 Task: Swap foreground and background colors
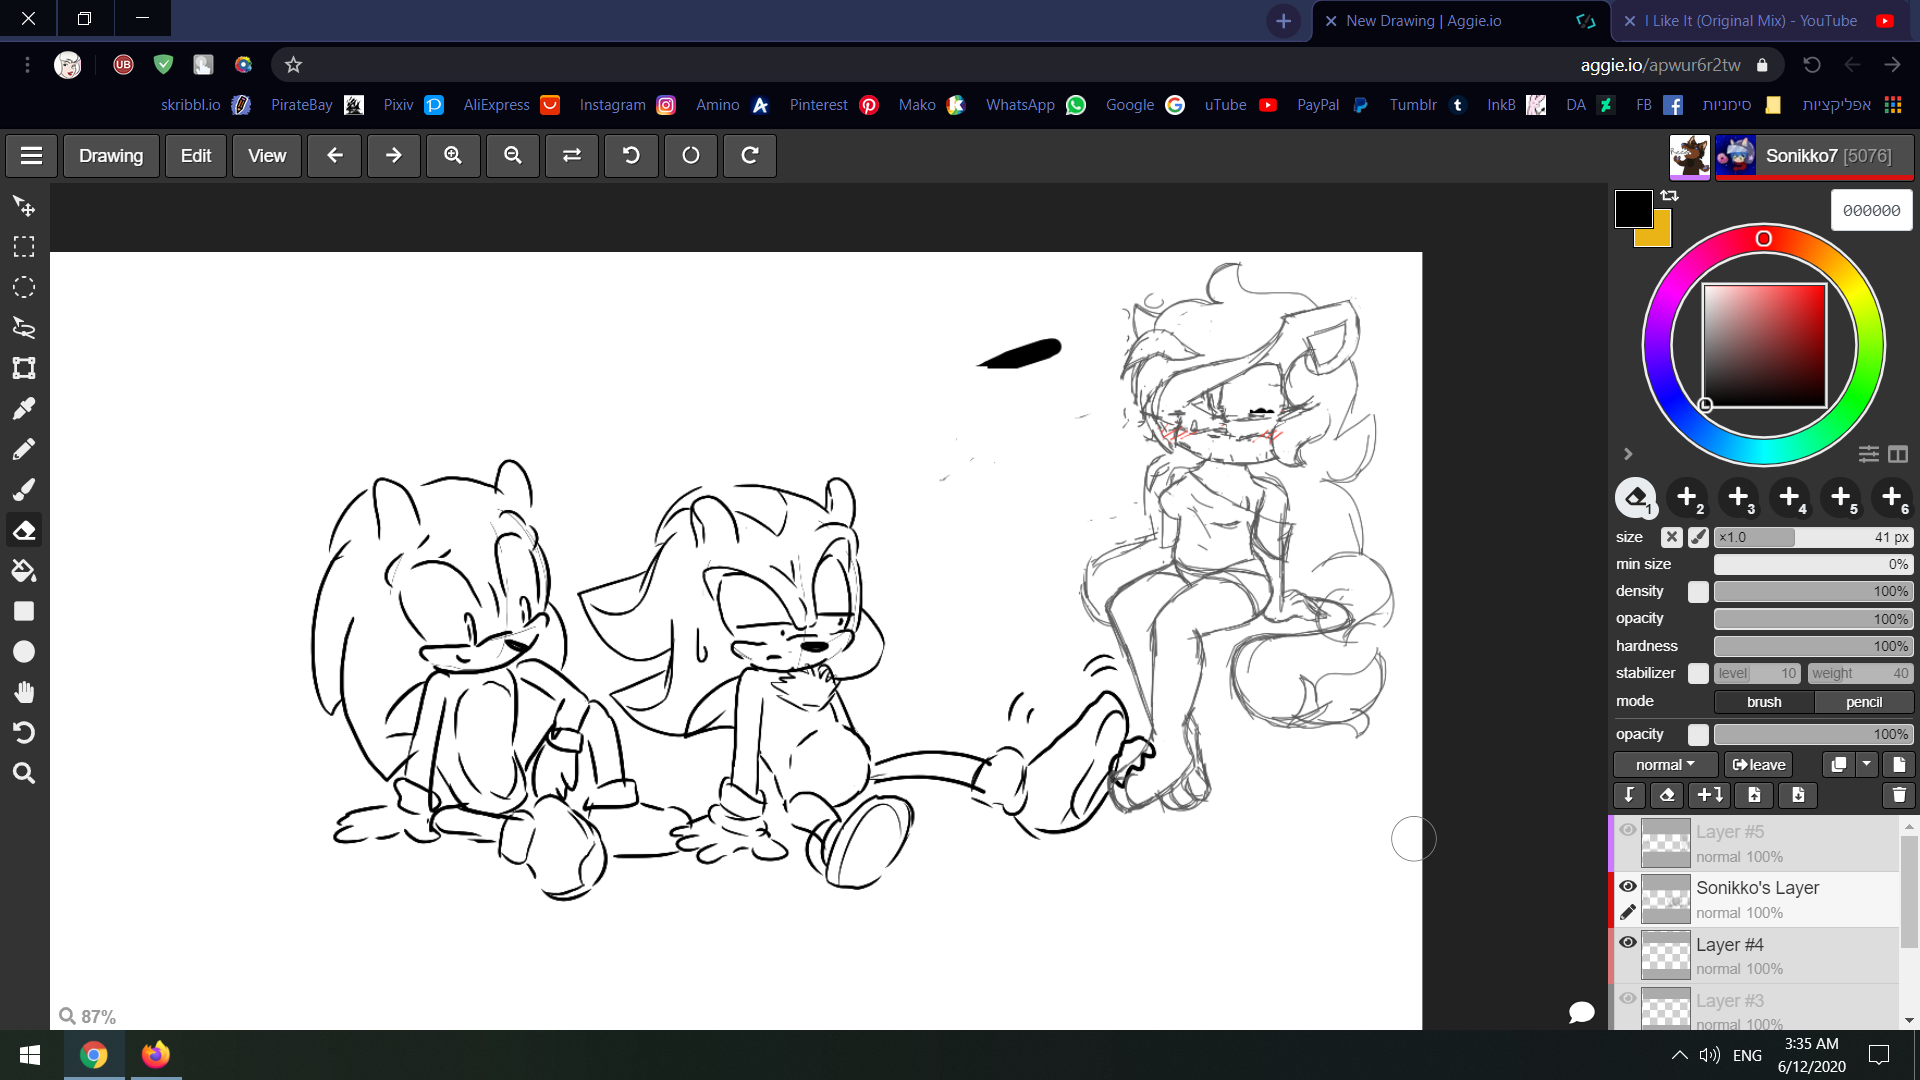pyautogui.click(x=1670, y=196)
